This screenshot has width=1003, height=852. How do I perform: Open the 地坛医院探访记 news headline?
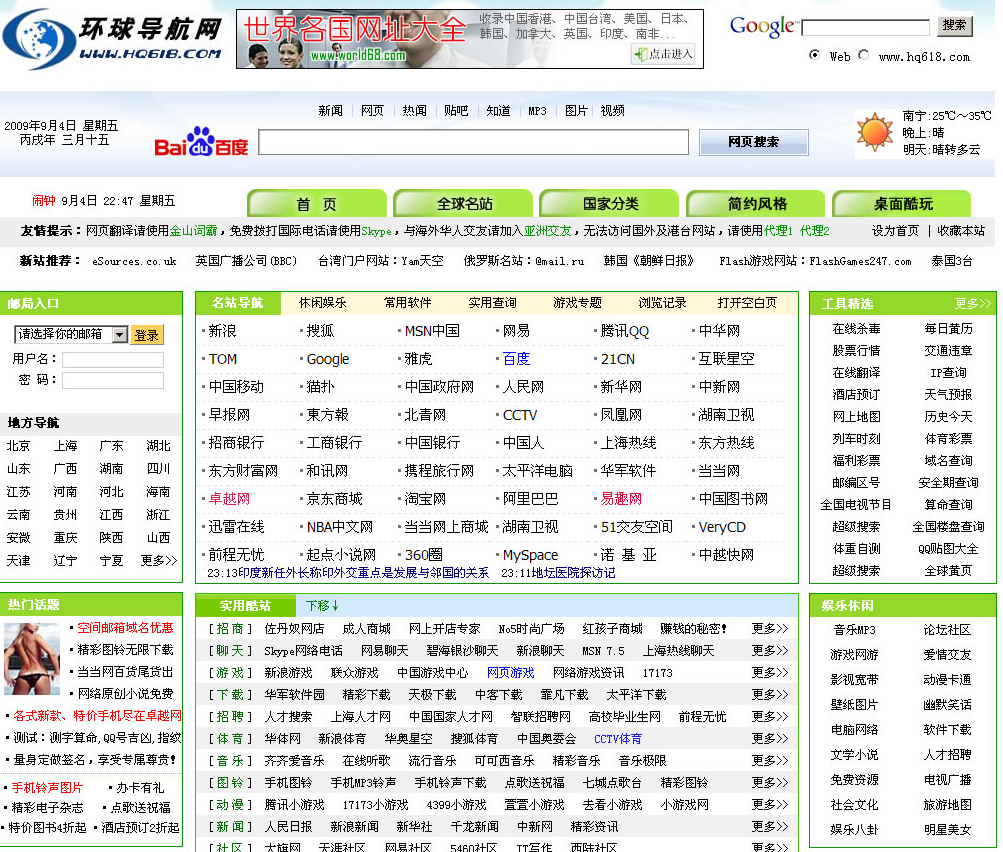pyautogui.click(x=573, y=573)
